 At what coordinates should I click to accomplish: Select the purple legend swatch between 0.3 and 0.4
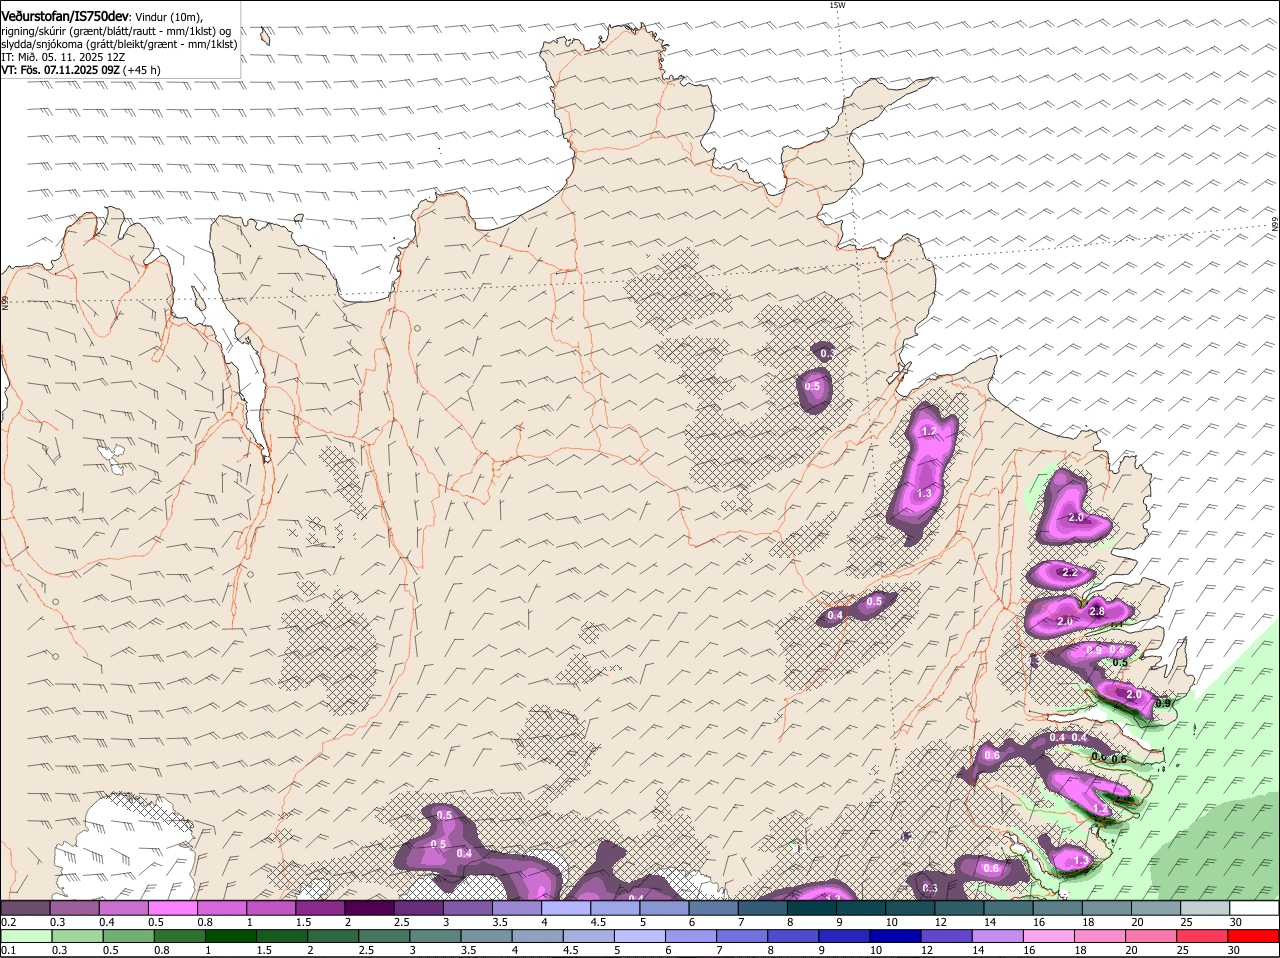(x=74, y=908)
